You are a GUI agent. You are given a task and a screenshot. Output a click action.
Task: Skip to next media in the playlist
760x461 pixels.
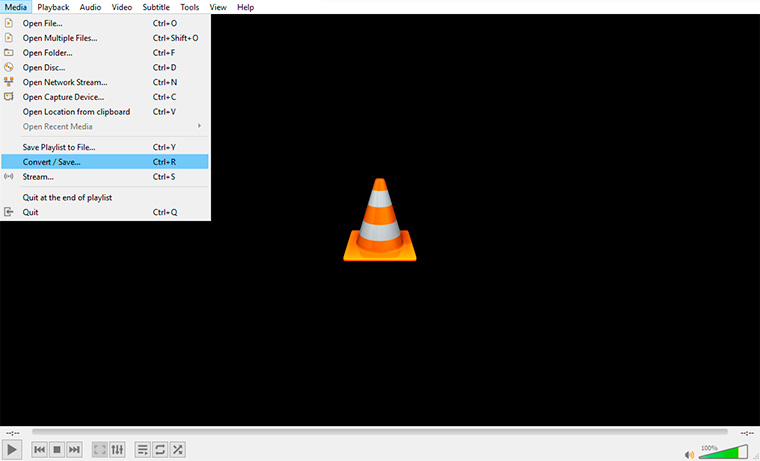pos(74,450)
